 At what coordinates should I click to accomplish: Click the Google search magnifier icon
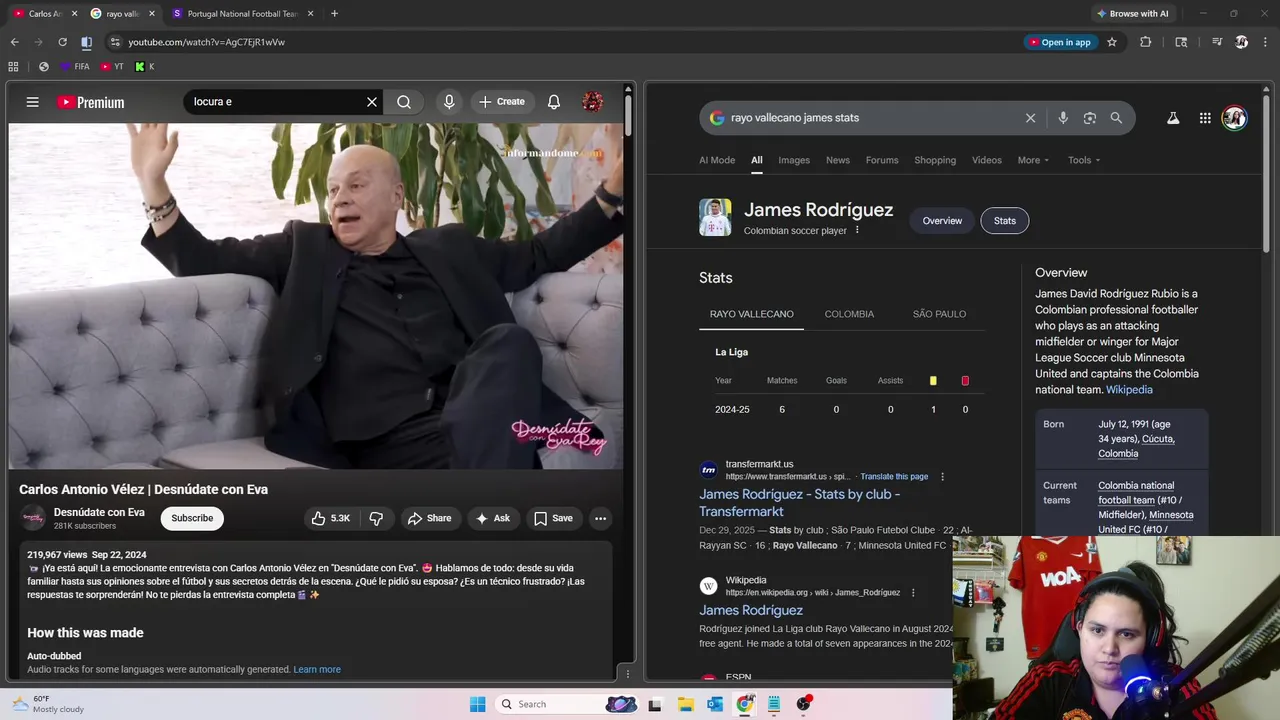[1116, 118]
